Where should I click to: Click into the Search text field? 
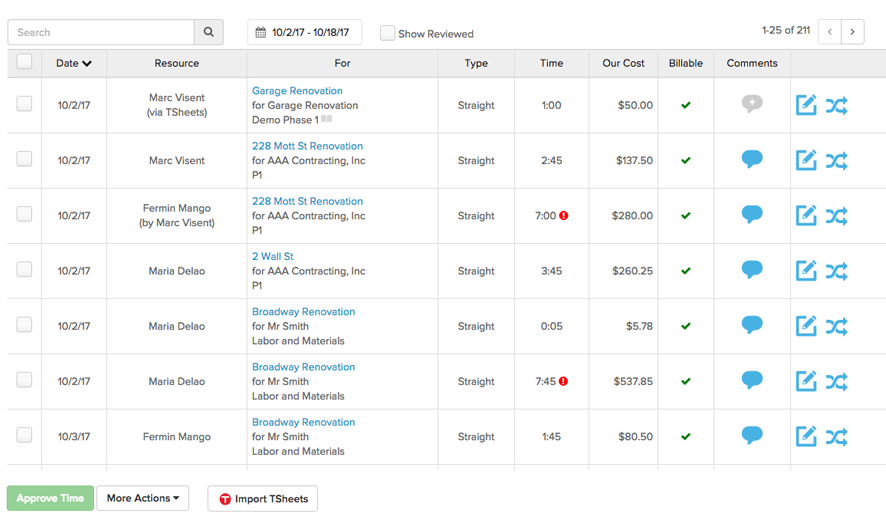click(100, 32)
